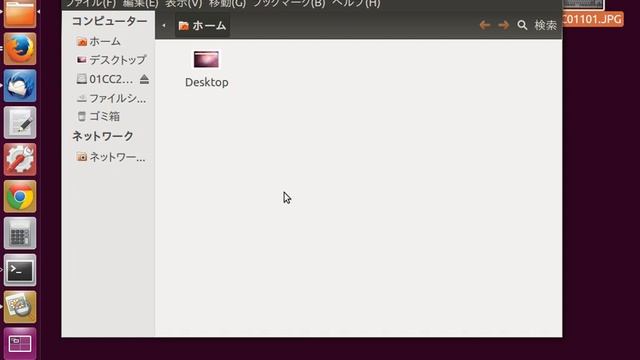The image size is (640, 360).
Task: Open the image viewer launcher icon
Action: pos(20,307)
